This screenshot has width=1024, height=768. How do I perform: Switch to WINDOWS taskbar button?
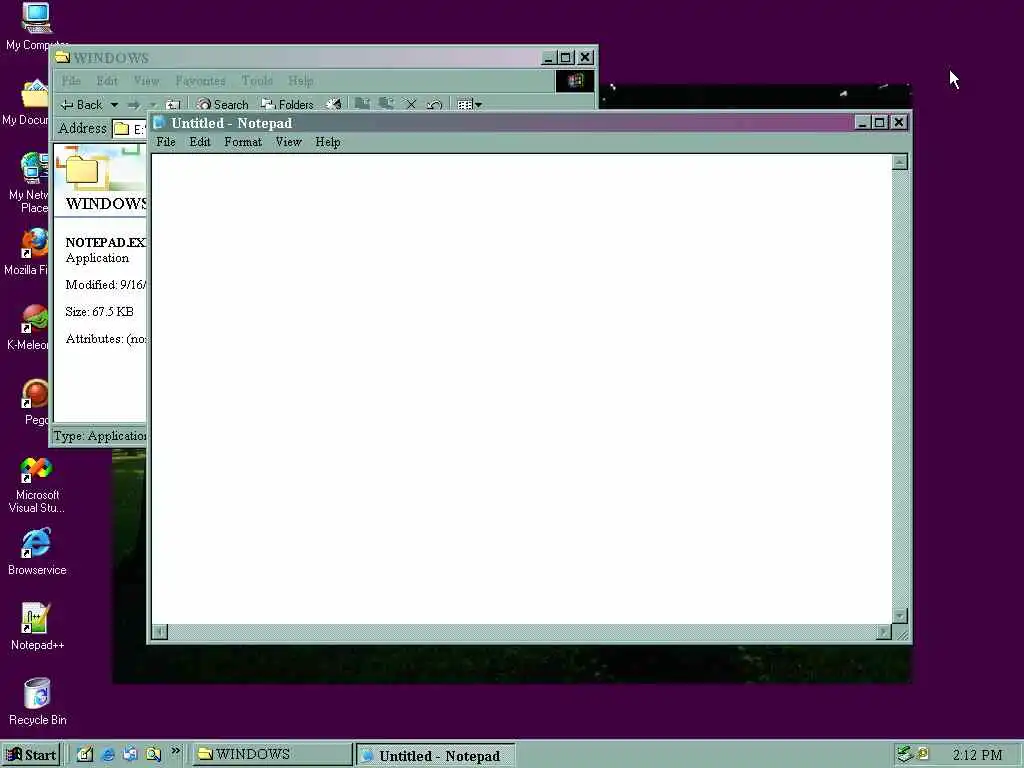click(272, 754)
